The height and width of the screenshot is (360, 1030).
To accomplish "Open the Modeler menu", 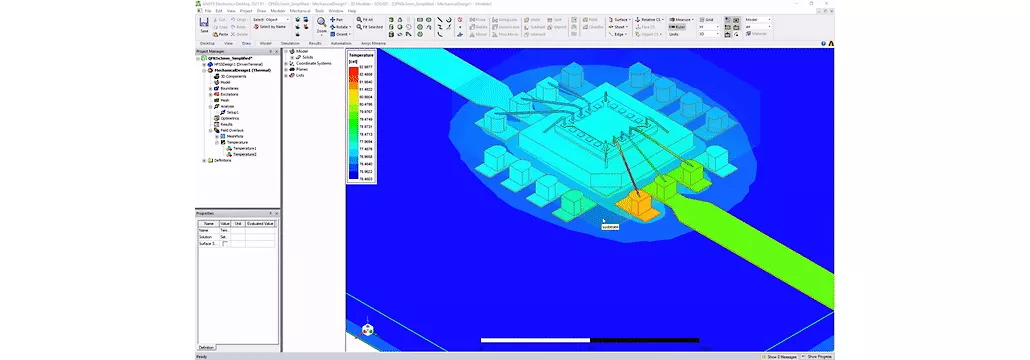I will coord(278,11).
